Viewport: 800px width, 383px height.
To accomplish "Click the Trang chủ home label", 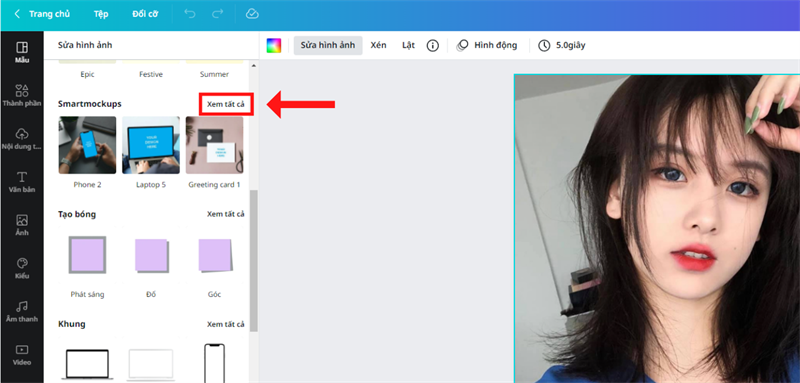I will [x=49, y=14].
